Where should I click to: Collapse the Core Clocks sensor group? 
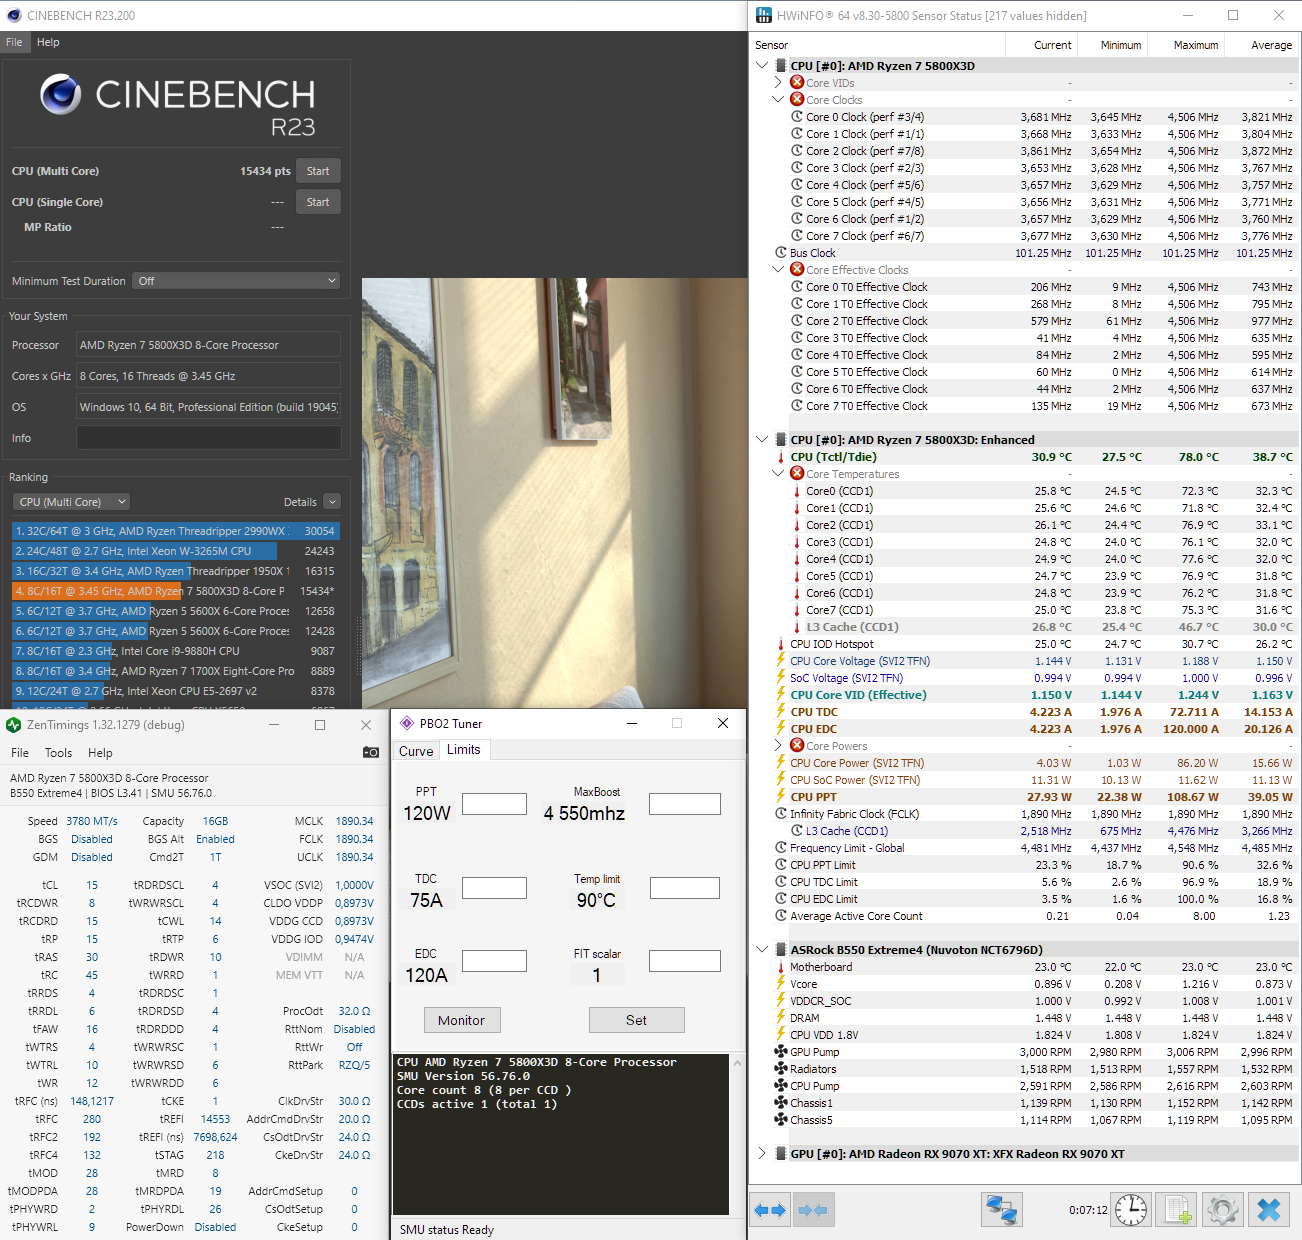[778, 100]
